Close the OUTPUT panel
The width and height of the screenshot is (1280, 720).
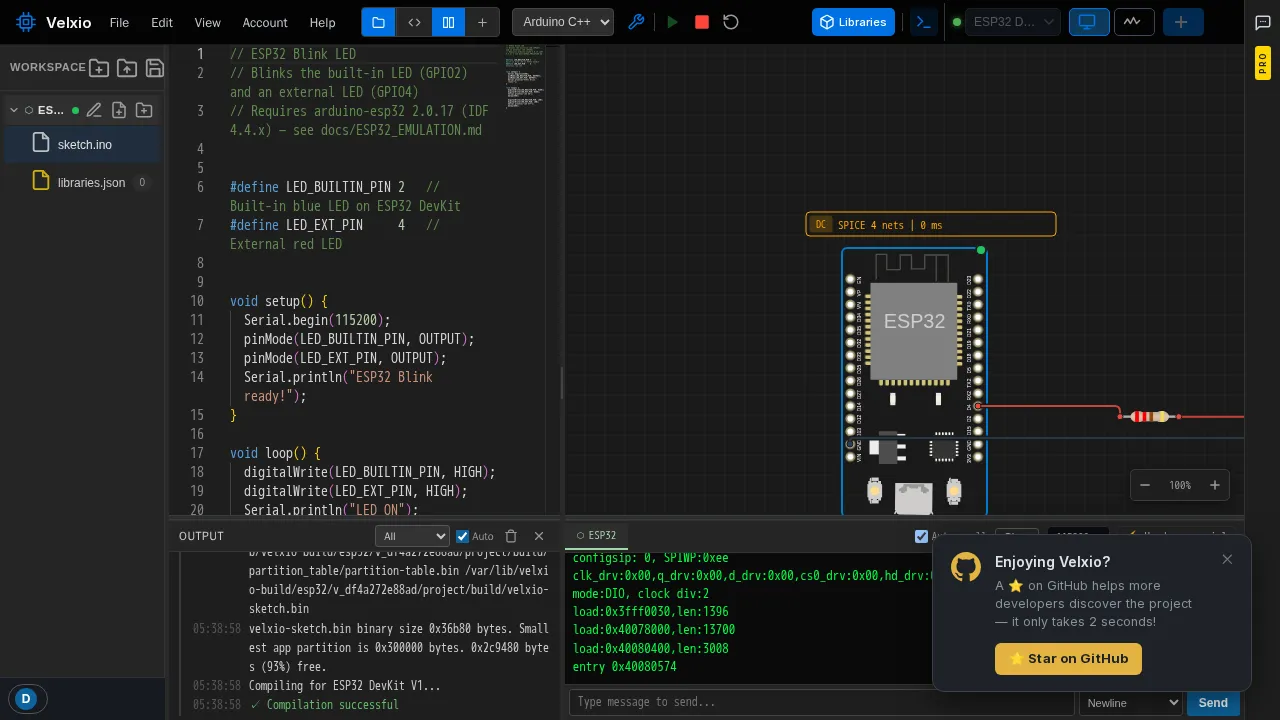539,536
